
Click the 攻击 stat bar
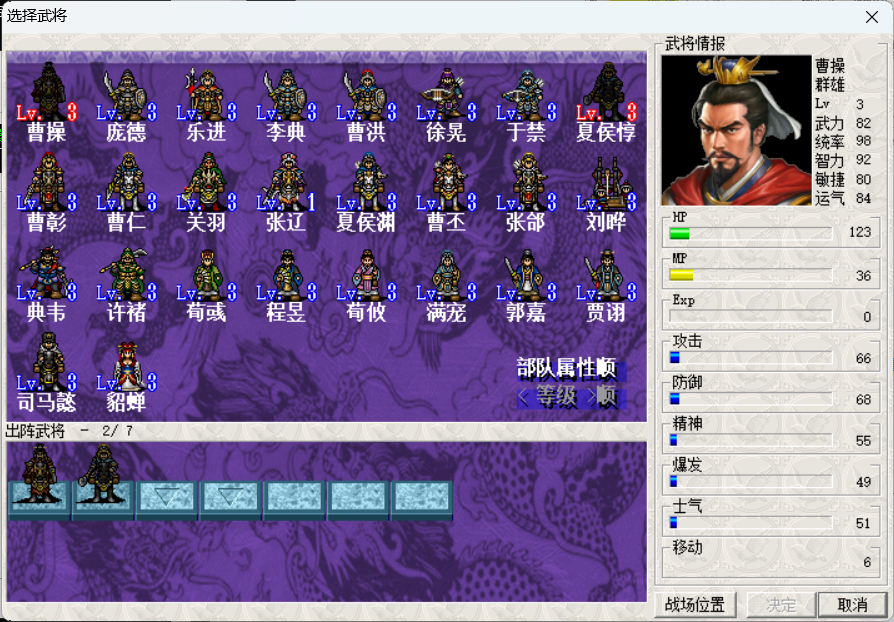[x=750, y=357]
